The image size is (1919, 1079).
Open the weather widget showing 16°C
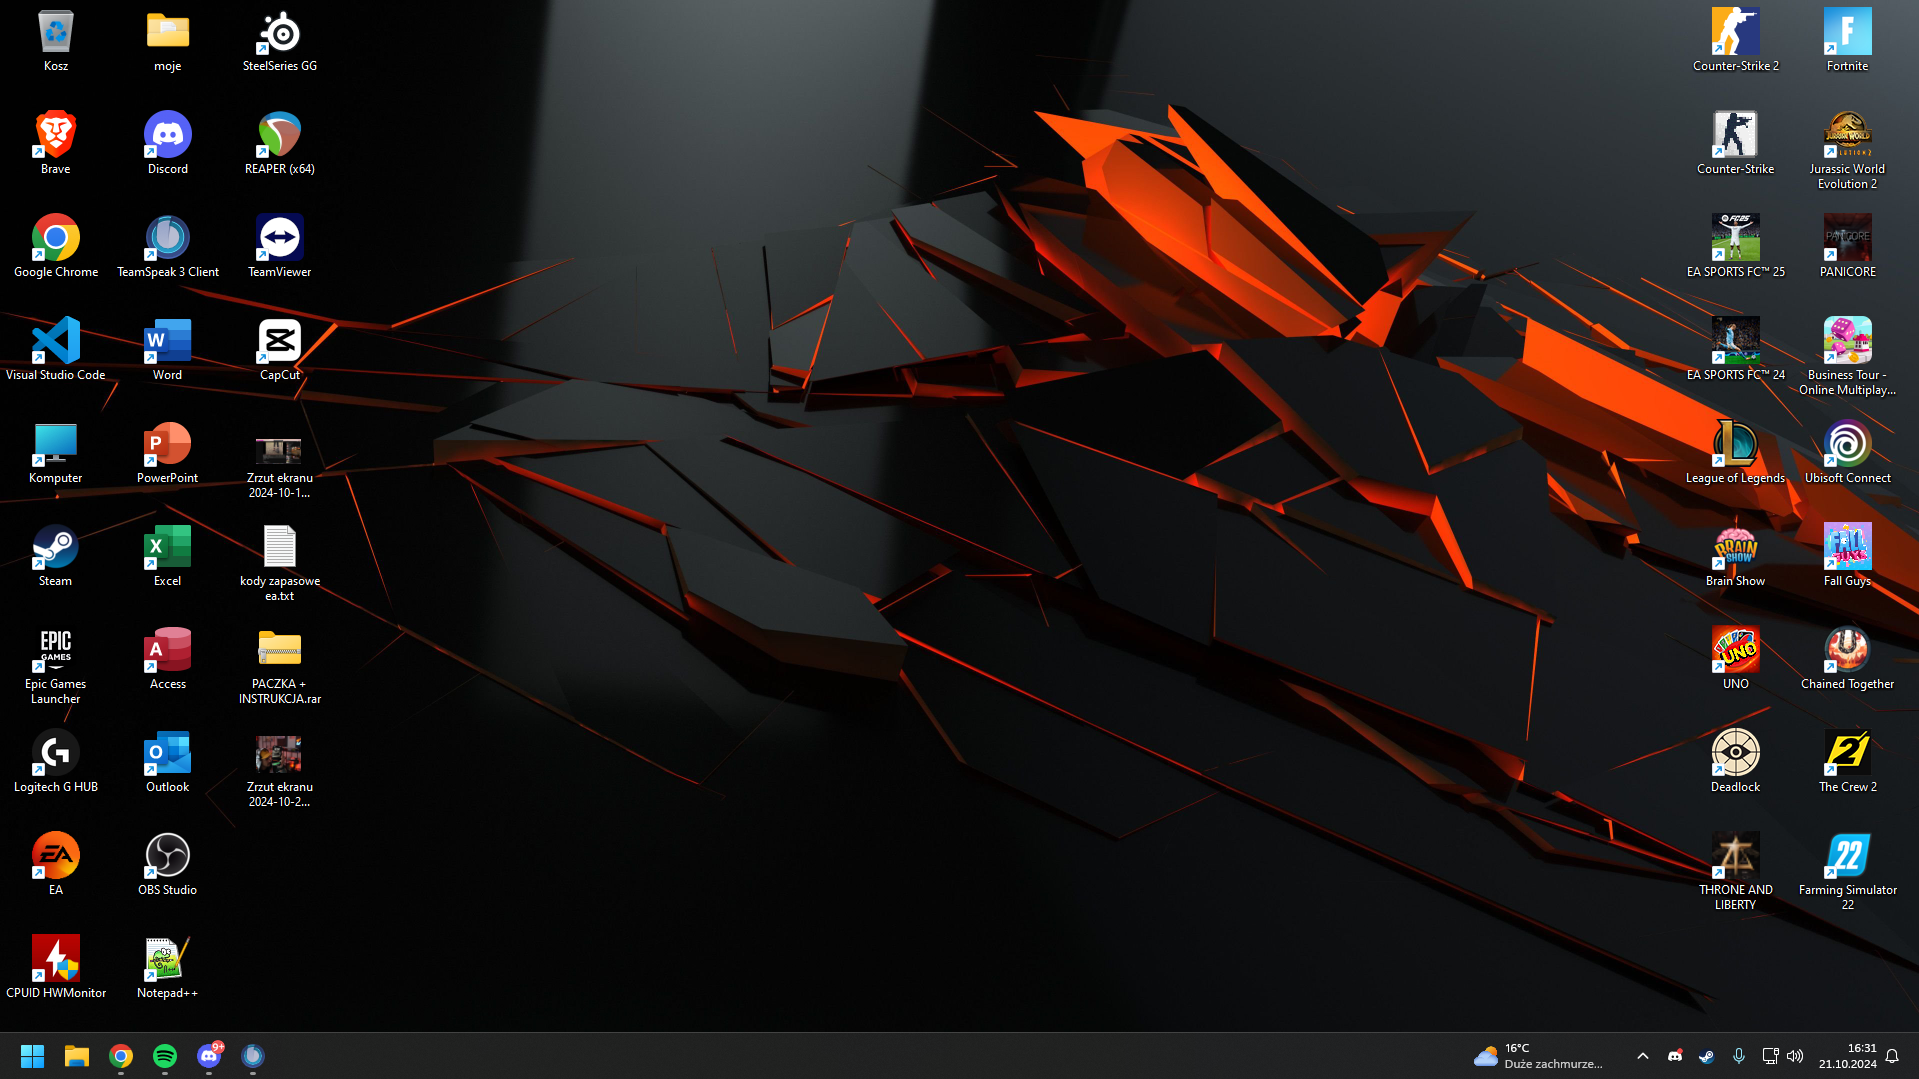coord(1539,1056)
